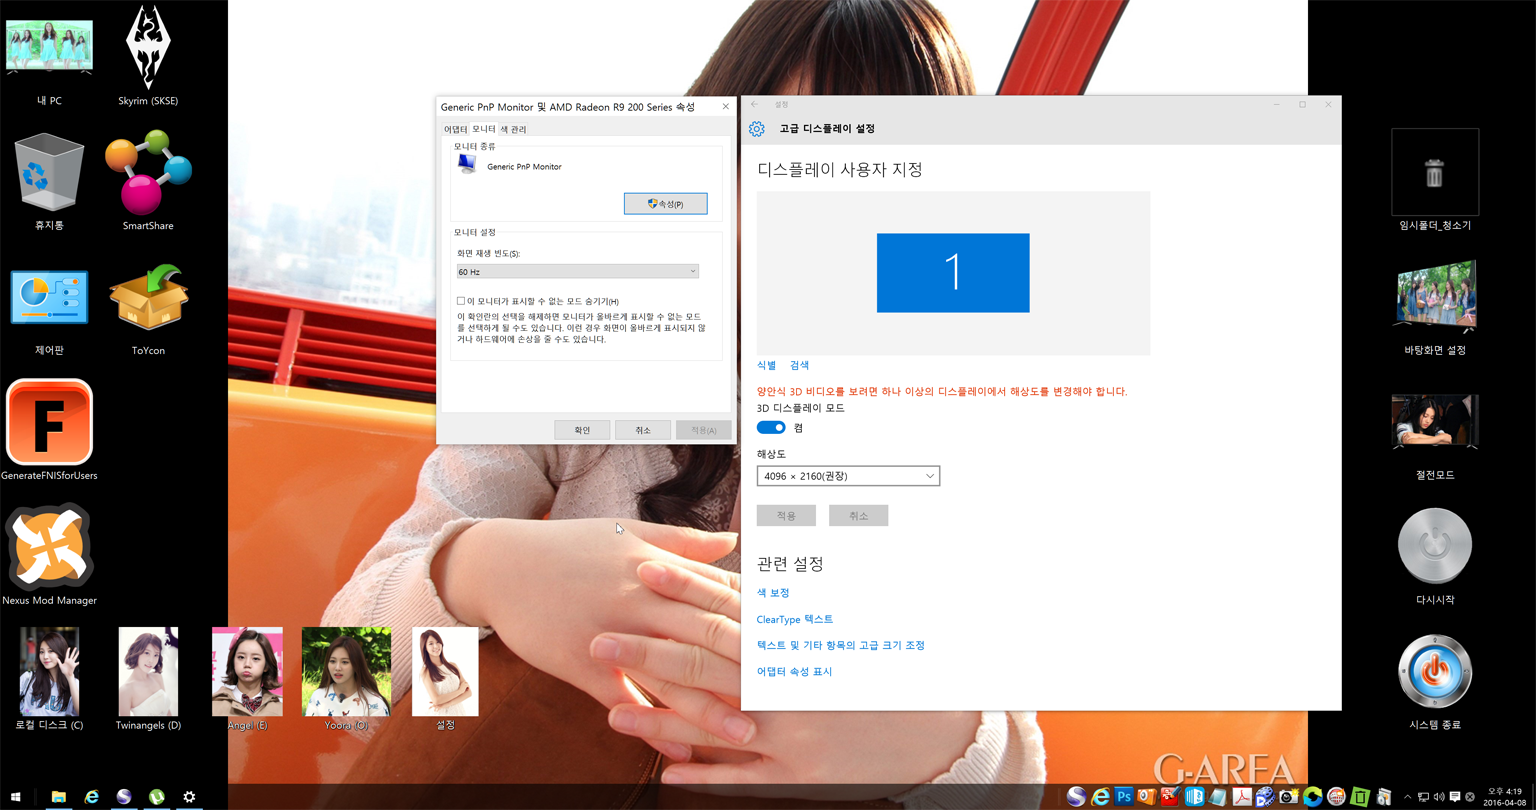Viewport: 1536px width, 810px height.
Task: Switch to the 모니터 tab
Action: click(484, 129)
